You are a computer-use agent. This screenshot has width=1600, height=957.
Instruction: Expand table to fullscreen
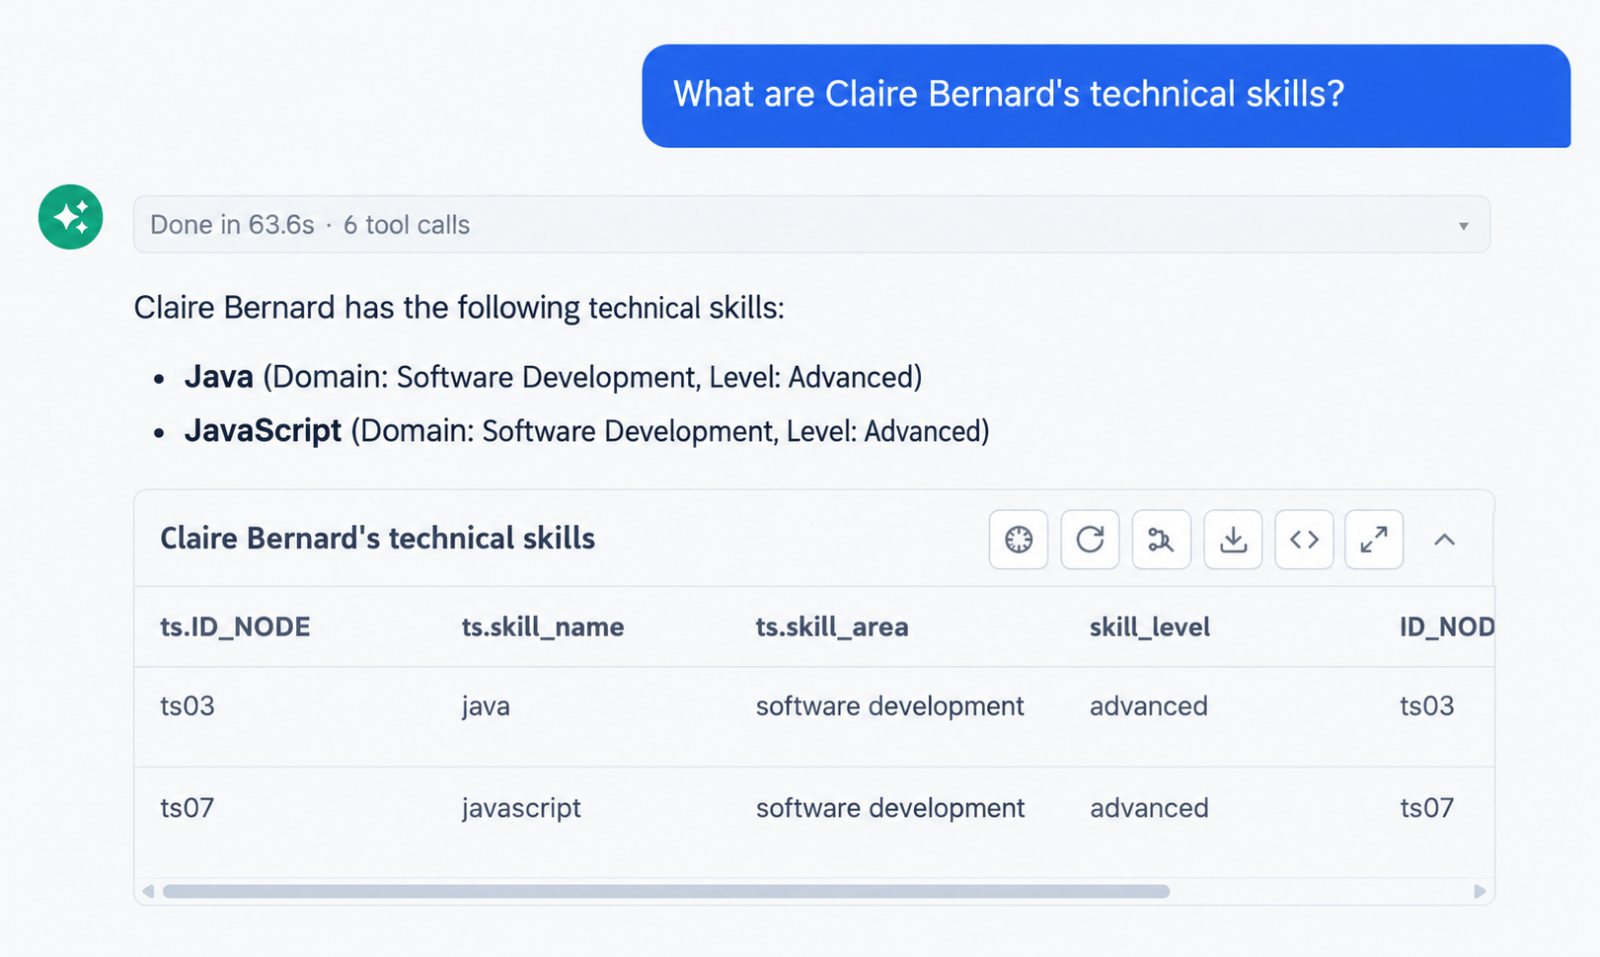1374,540
